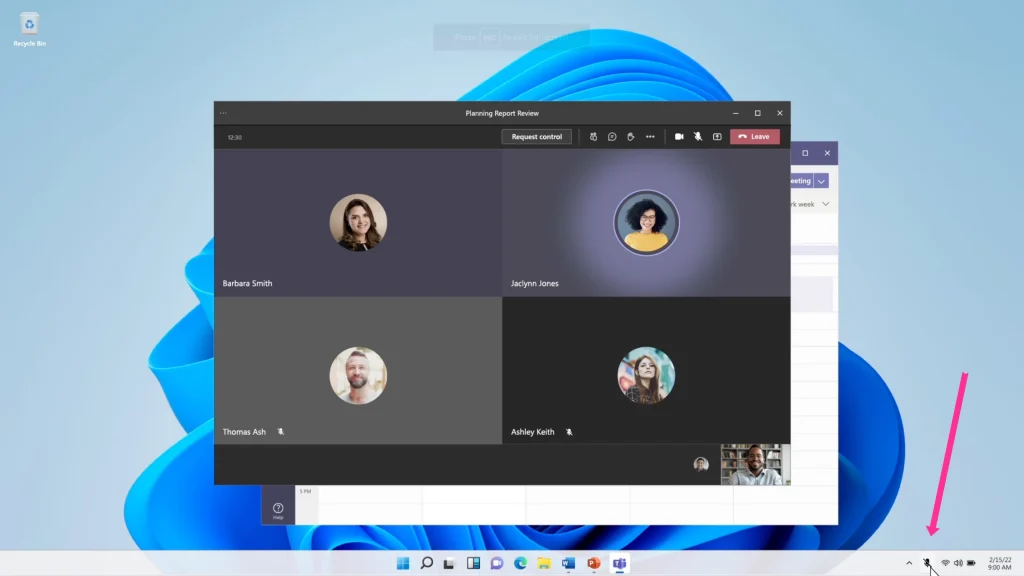Raise your hand in the Teams meeting
1024x576 pixels.
(x=631, y=137)
